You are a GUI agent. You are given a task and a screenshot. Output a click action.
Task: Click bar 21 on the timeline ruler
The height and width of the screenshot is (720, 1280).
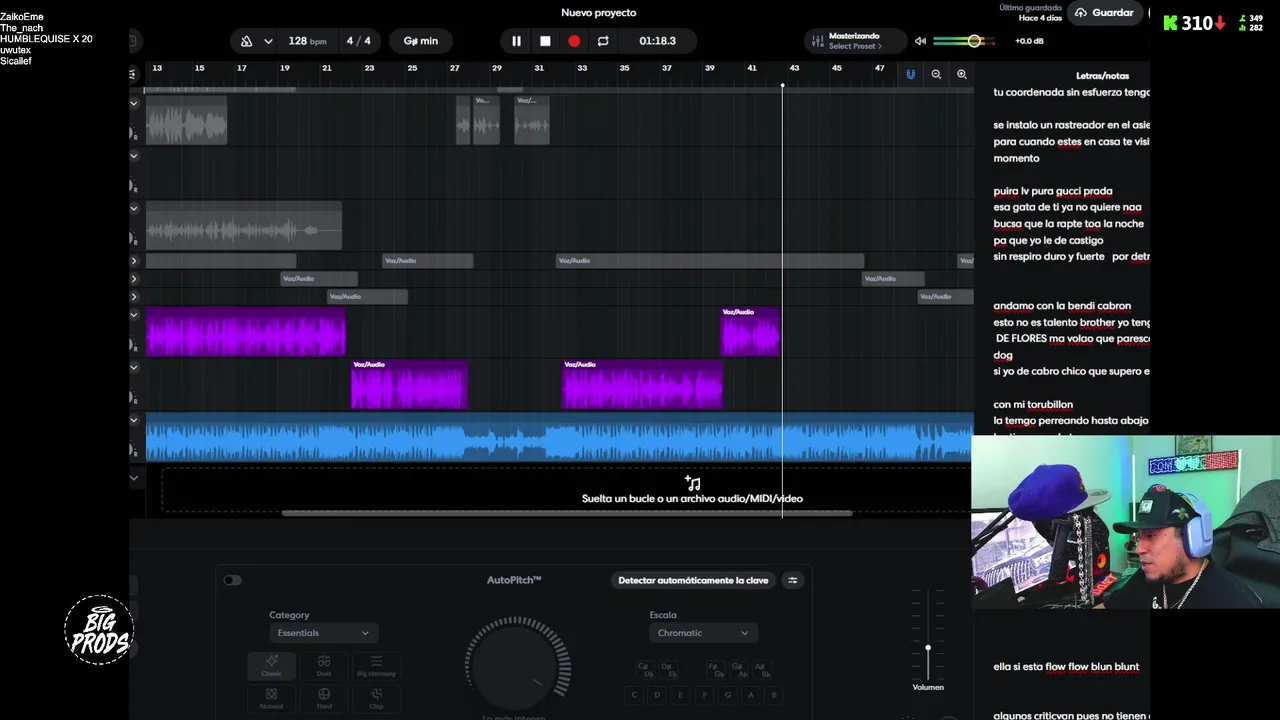tap(327, 68)
